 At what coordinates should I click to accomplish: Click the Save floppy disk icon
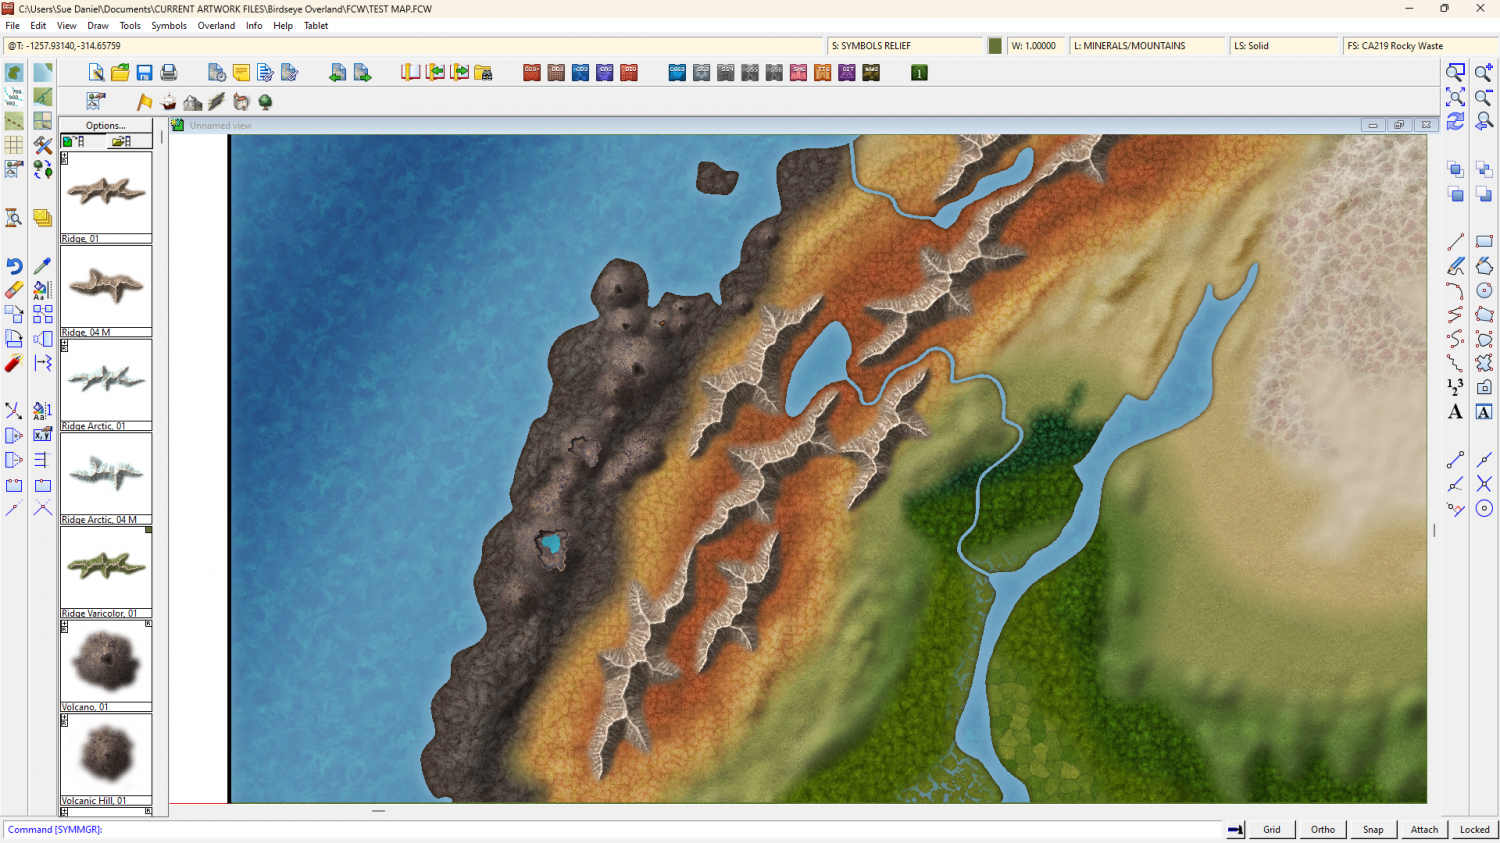tap(144, 73)
